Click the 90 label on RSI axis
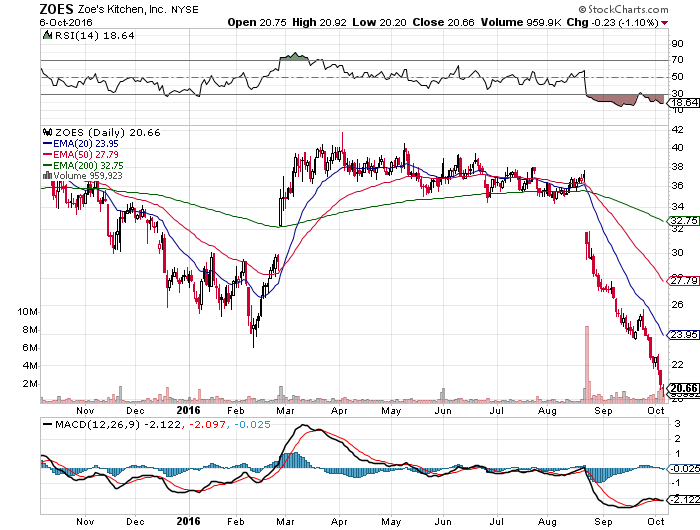 pyautogui.click(x=677, y=44)
